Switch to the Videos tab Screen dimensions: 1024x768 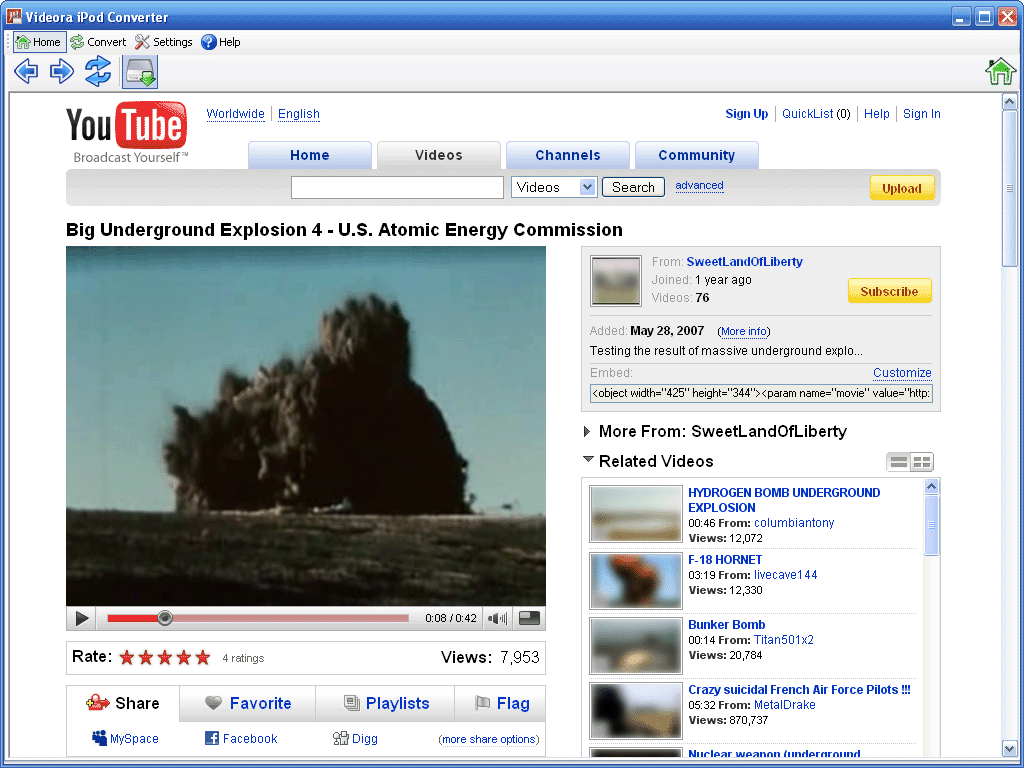[x=439, y=155]
